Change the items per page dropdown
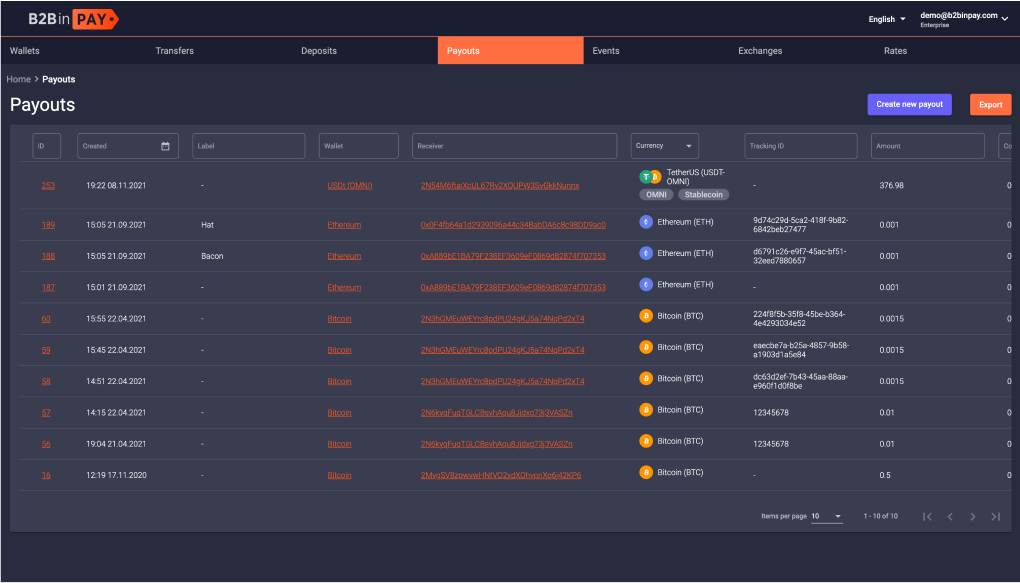Screen dimensions: 1020x583 [826, 516]
